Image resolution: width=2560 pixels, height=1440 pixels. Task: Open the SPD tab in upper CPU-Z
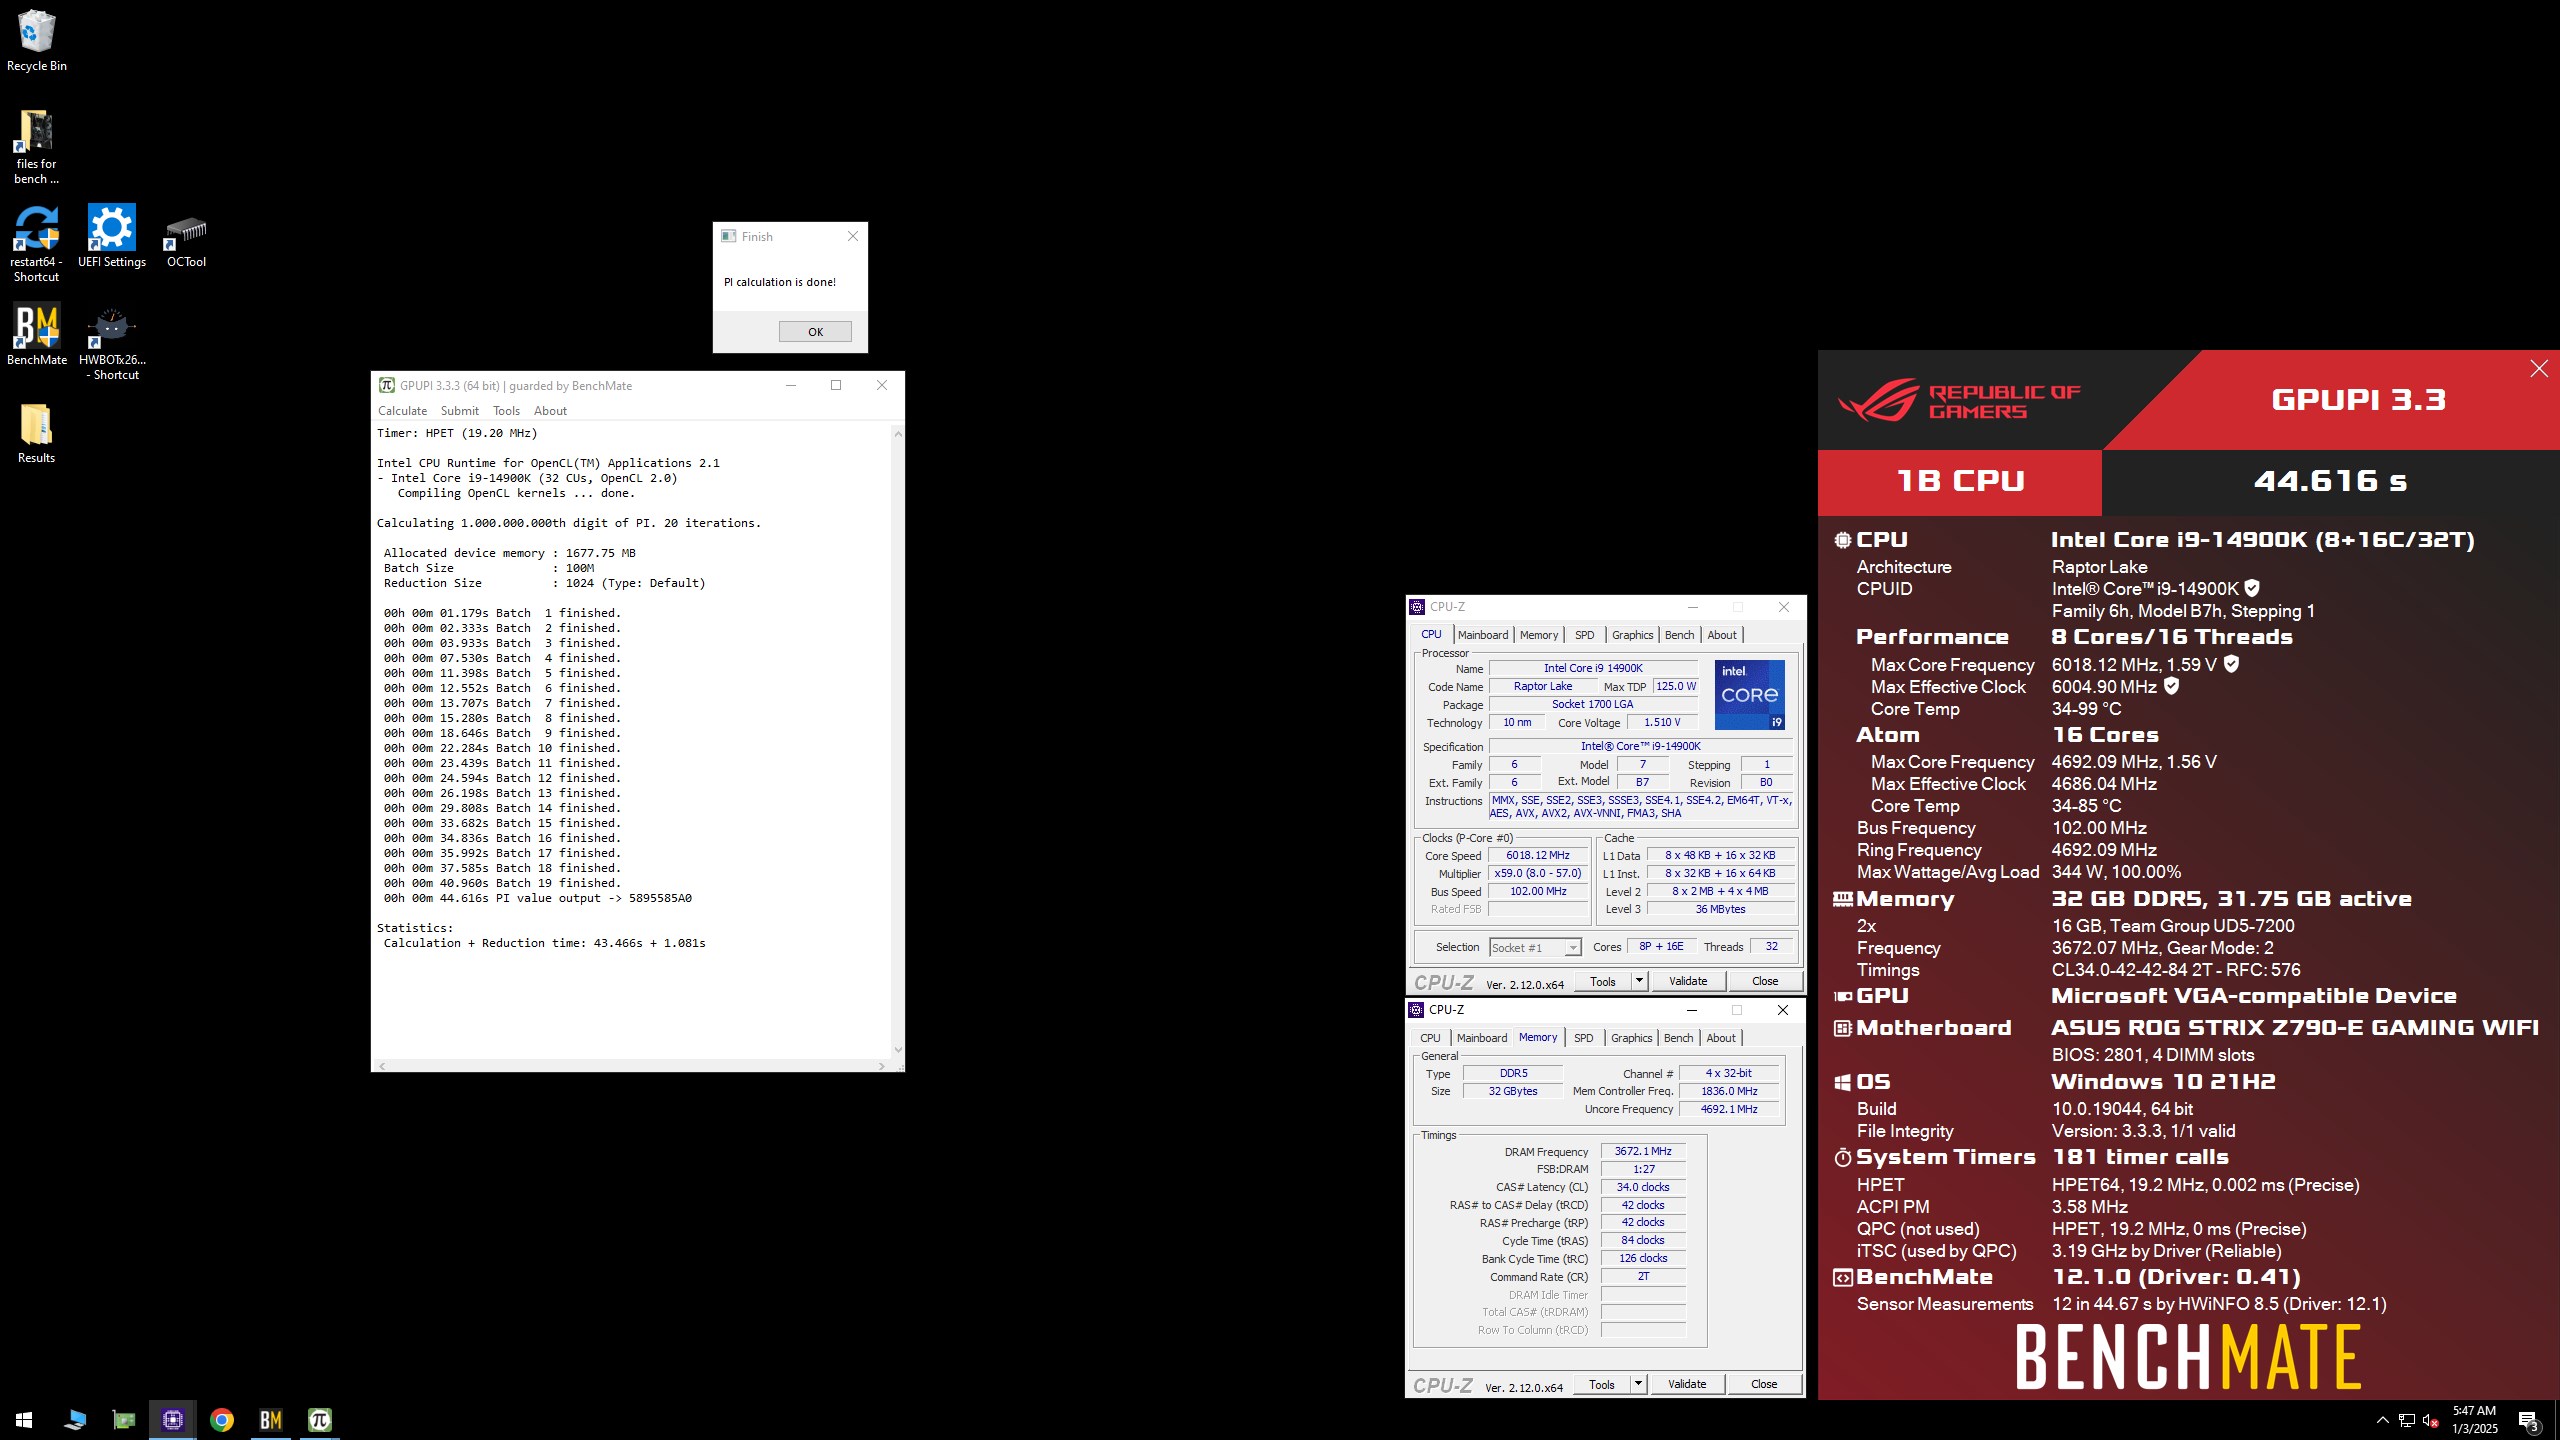pyautogui.click(x=1585, y=635)
